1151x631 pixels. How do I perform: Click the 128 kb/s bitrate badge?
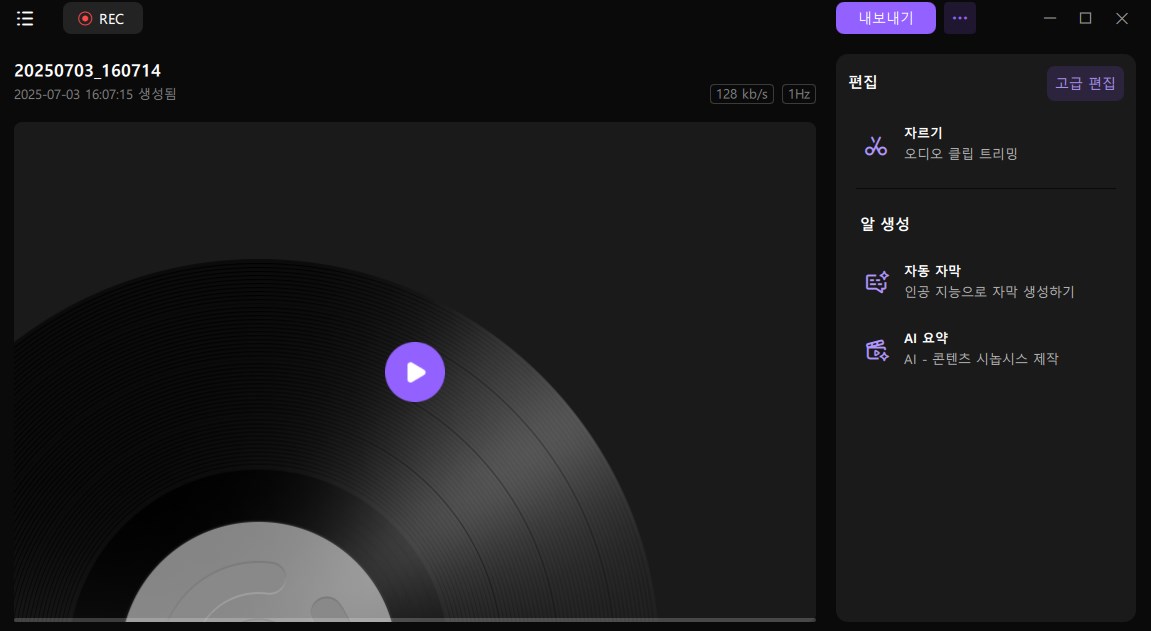[741, 94]
